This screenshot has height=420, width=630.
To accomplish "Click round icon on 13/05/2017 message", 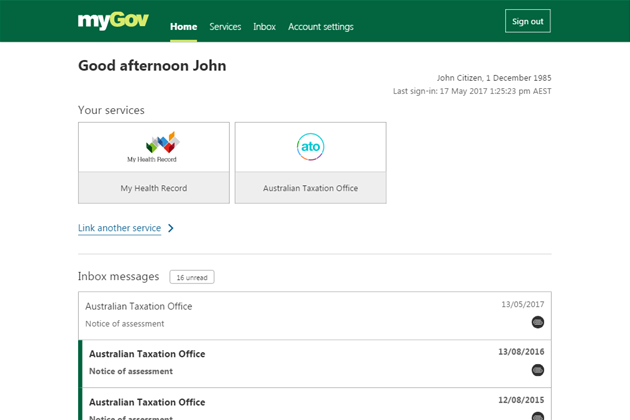I will coord(538,322).
